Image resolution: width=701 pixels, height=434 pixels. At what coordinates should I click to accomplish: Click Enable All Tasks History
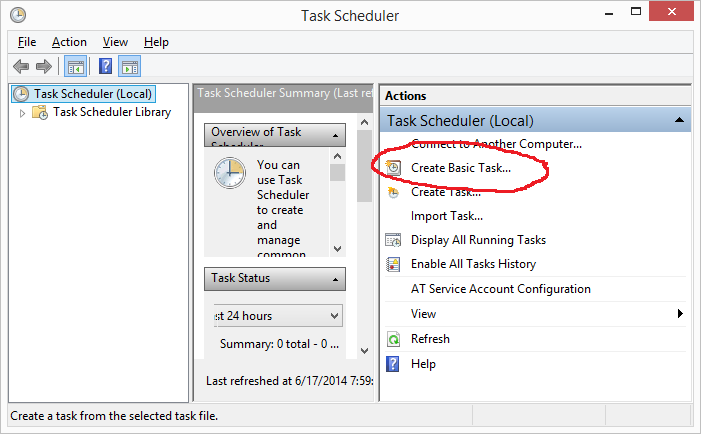tap(473, 264)
